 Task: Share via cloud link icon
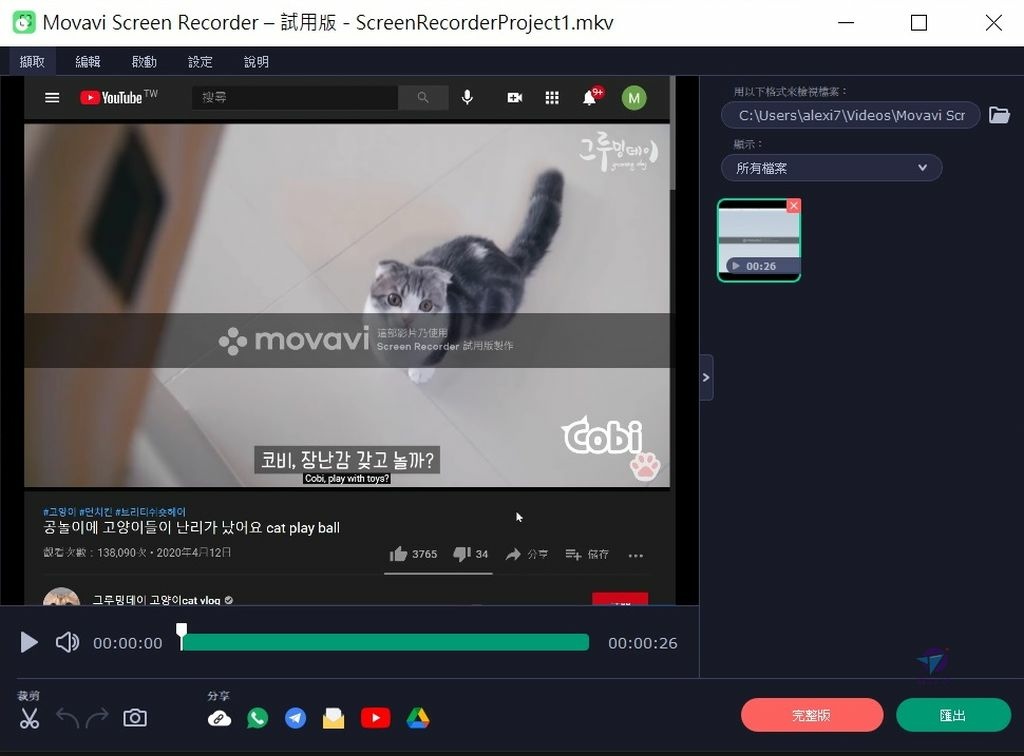pyautogui.click(x=219, y=719)
